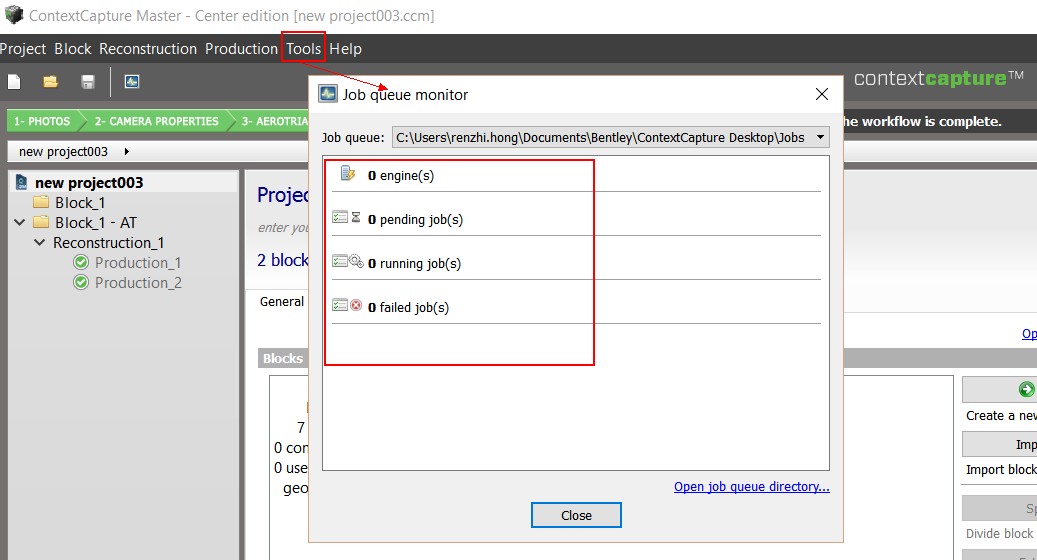Click the '2 block' summary text
Viewport: 1037px width, 560px height.
coord(282,260)
